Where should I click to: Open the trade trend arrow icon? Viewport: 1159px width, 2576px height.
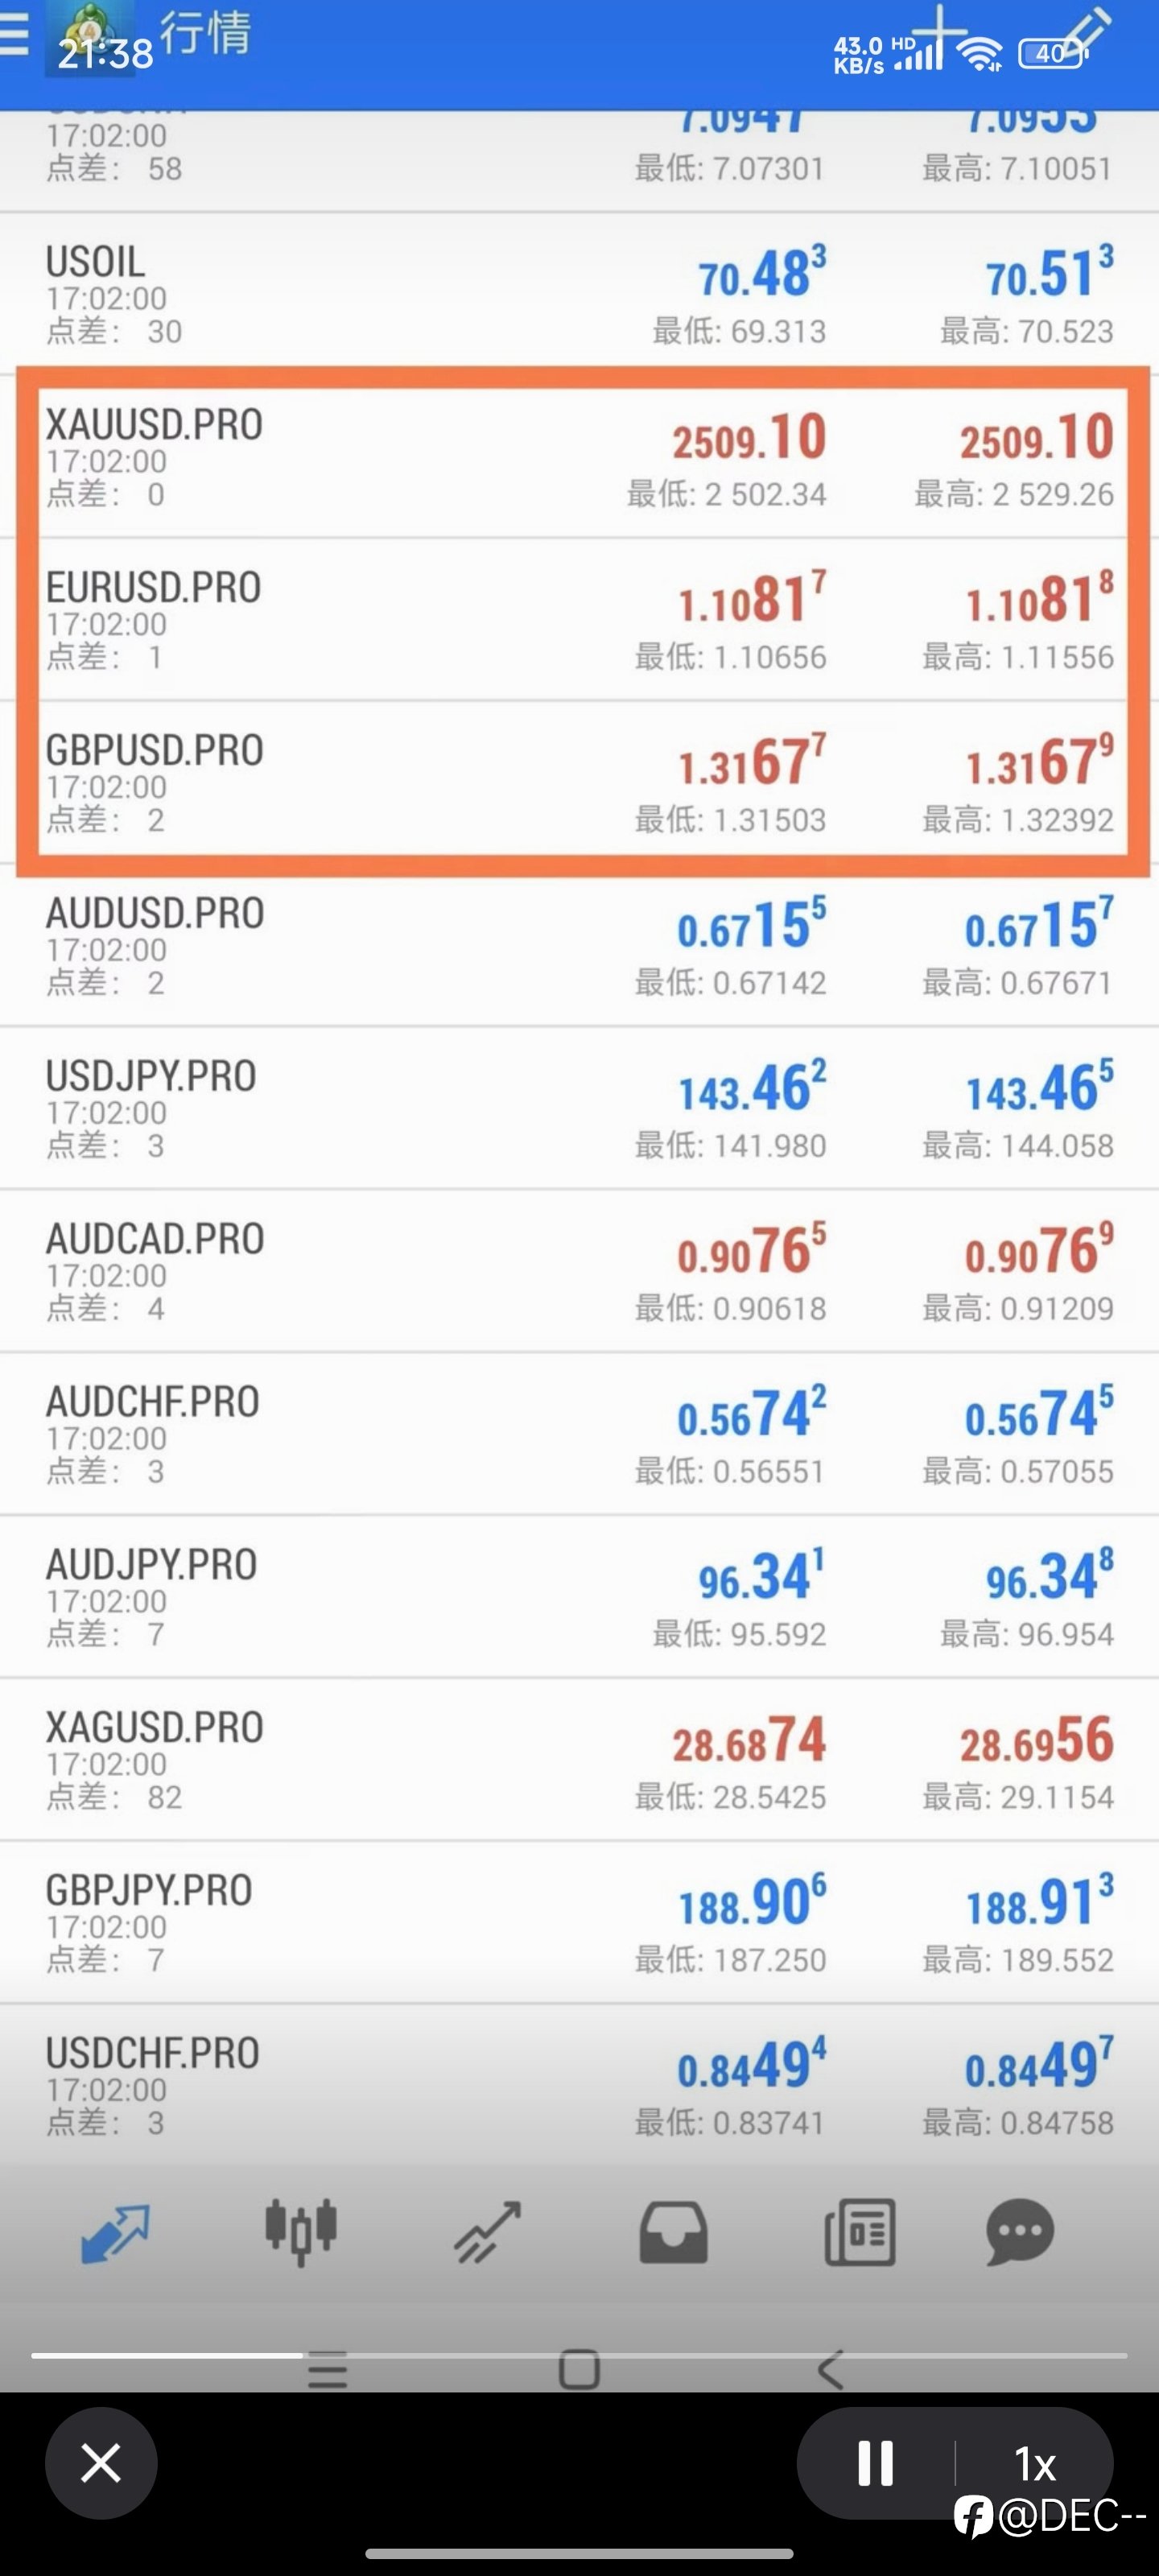coord(487,2232)
